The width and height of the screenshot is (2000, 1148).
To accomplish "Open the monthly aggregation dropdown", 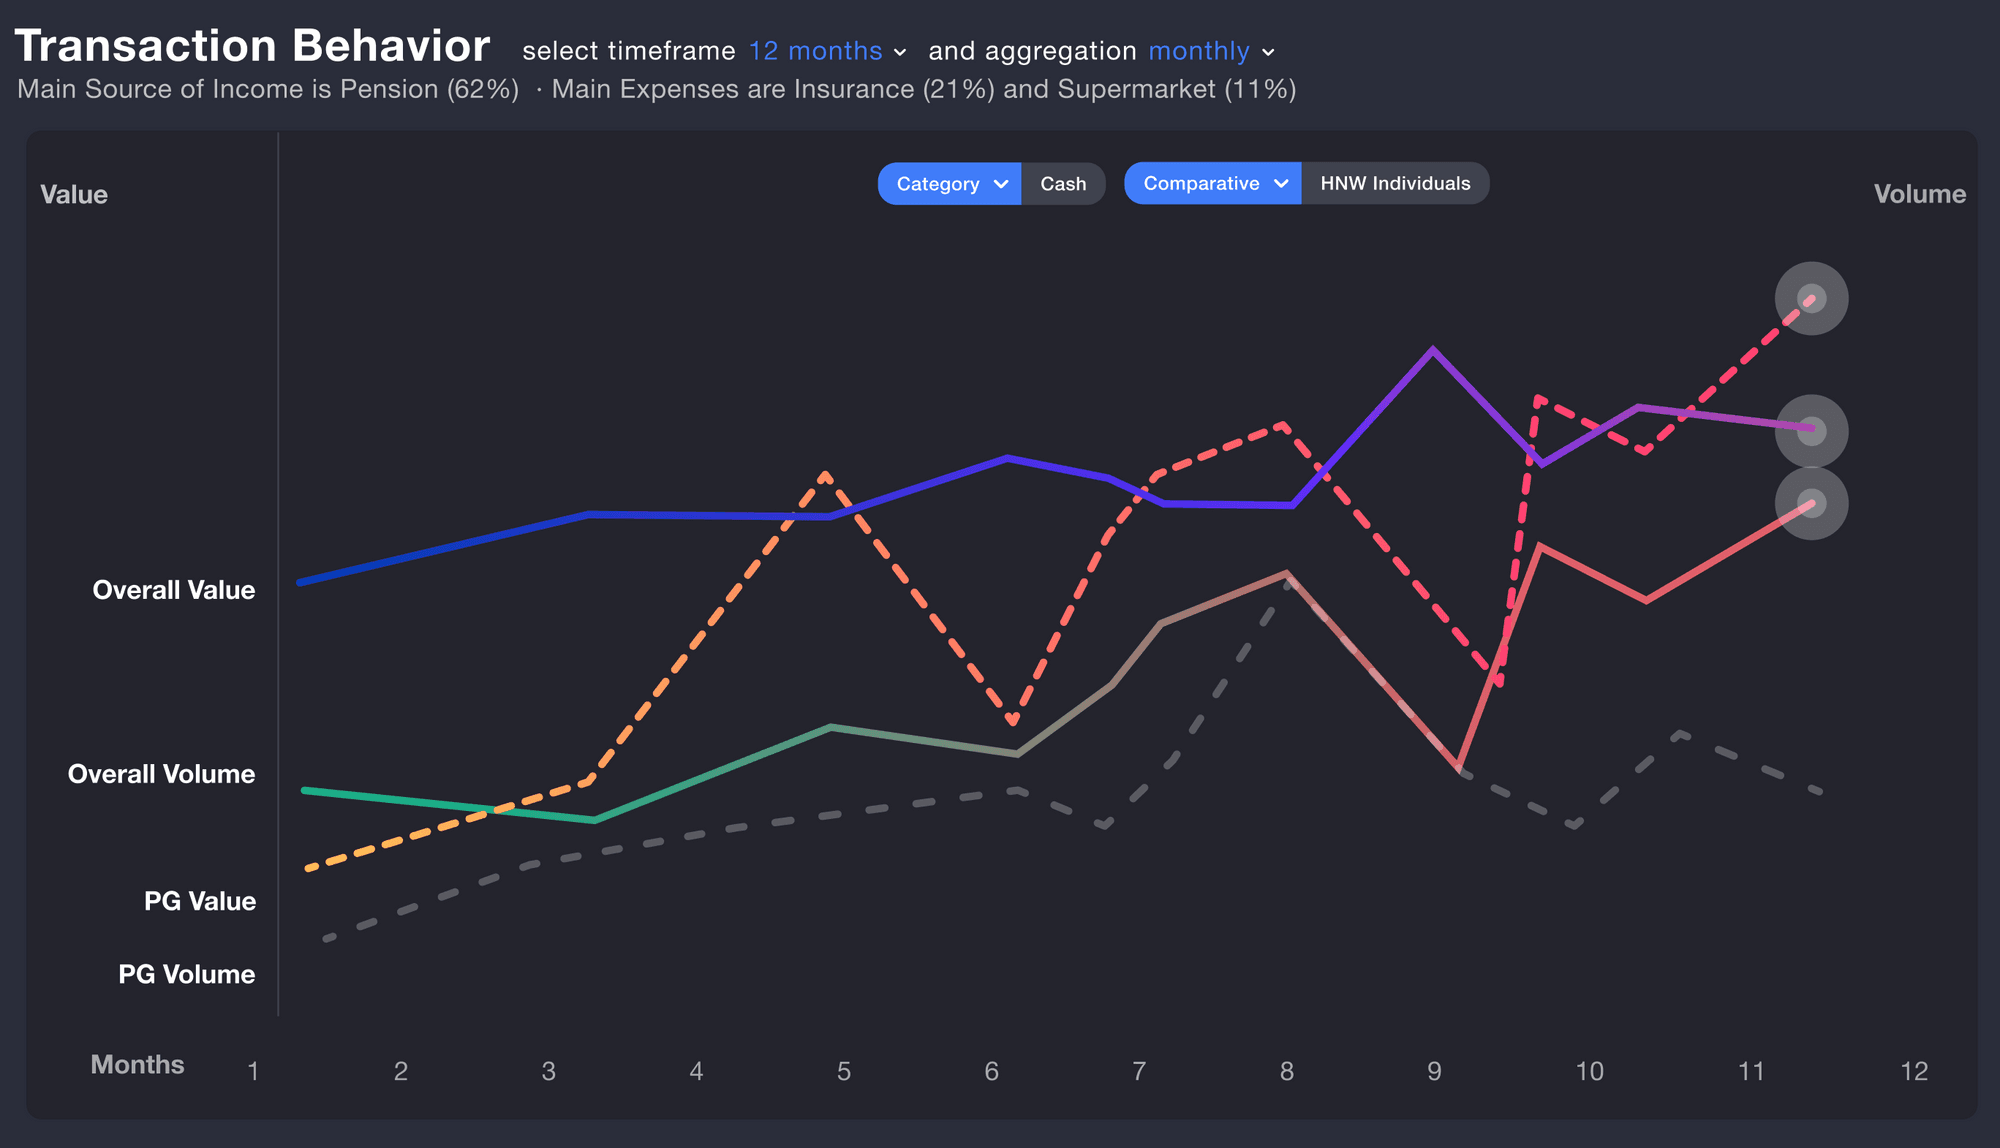I will click(x=1211, y=51).
